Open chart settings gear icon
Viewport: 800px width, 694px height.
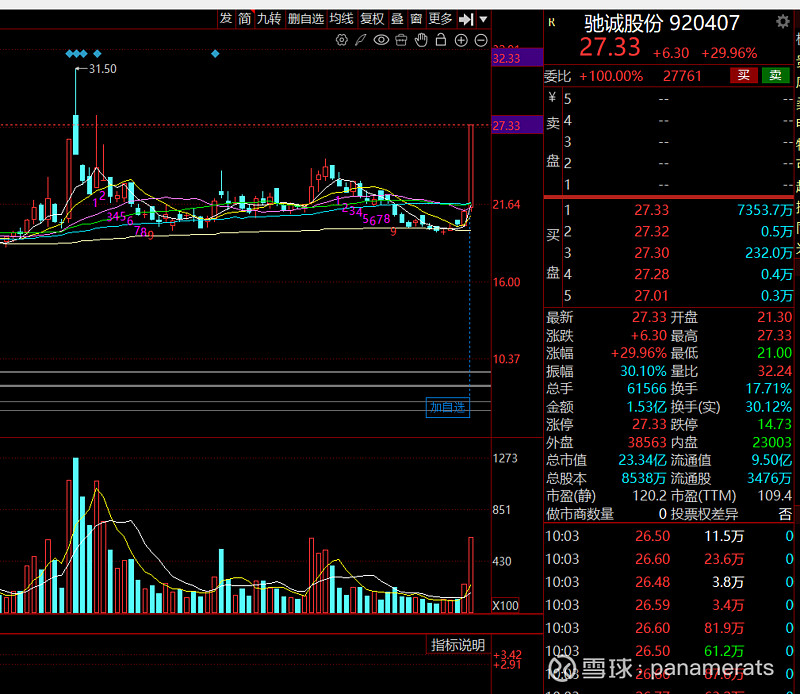pos(342,40)
